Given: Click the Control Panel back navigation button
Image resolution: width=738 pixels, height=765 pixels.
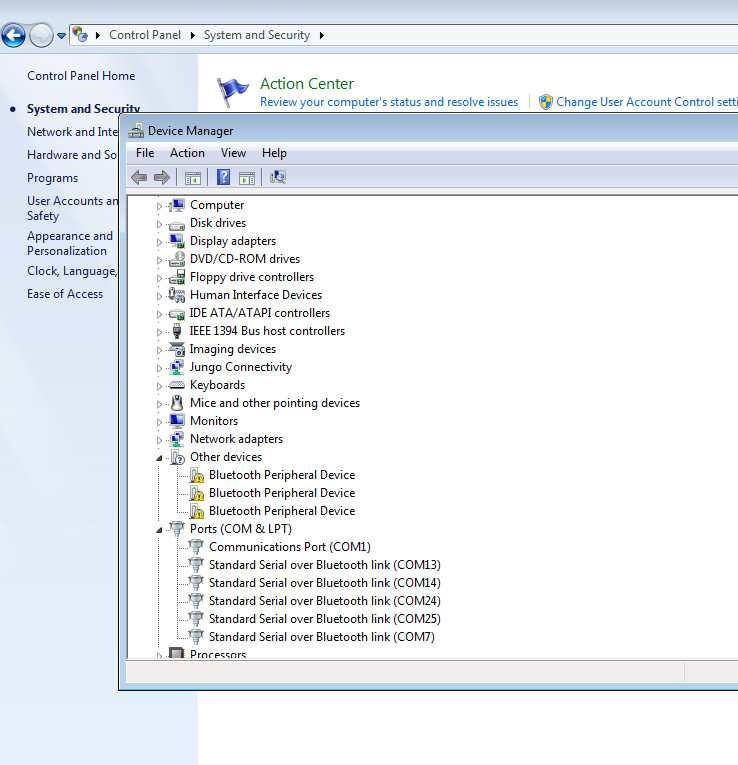Looking at the screenshot, I should pos(13,35).
